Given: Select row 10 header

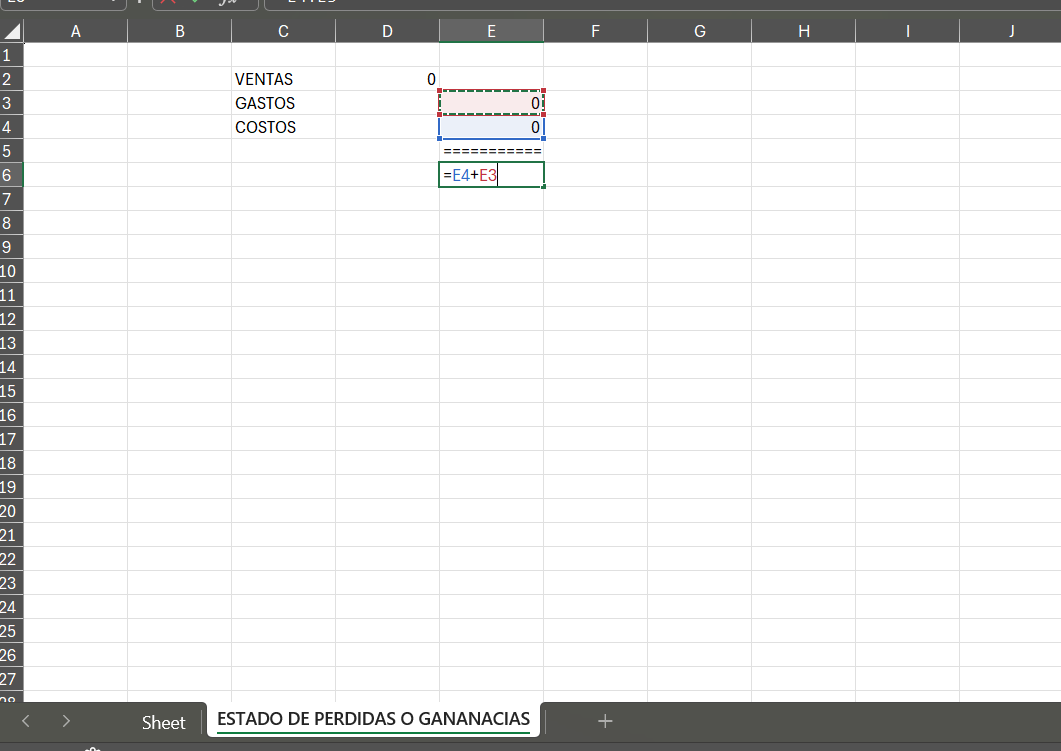Looking at the screenshot, I should coord(12,271).
